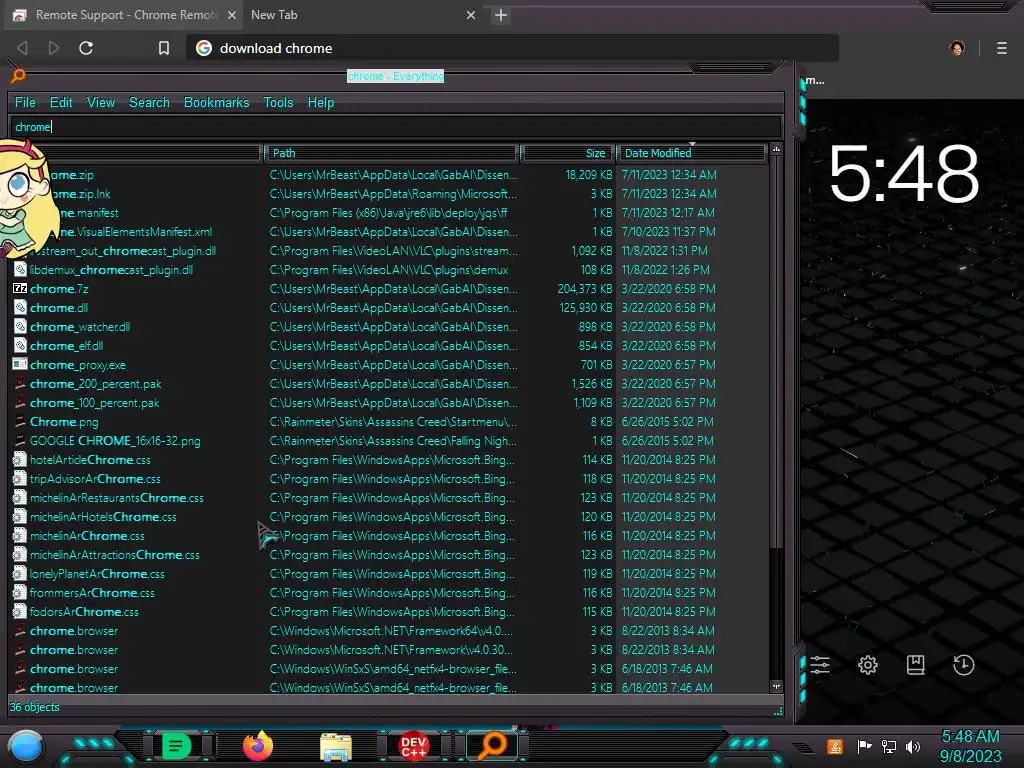The width and height of the screenshot is (1024, 768).
Task: Close the New Tab tab
Action: [x=471, y=15]
